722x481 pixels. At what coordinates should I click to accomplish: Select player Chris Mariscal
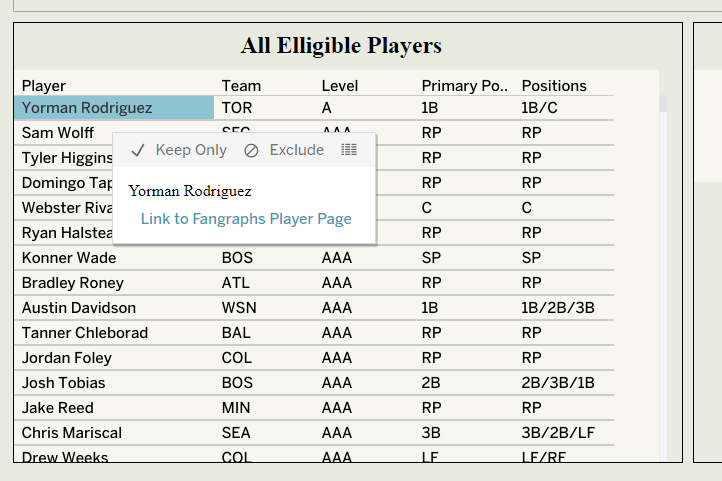pos(72,433)
